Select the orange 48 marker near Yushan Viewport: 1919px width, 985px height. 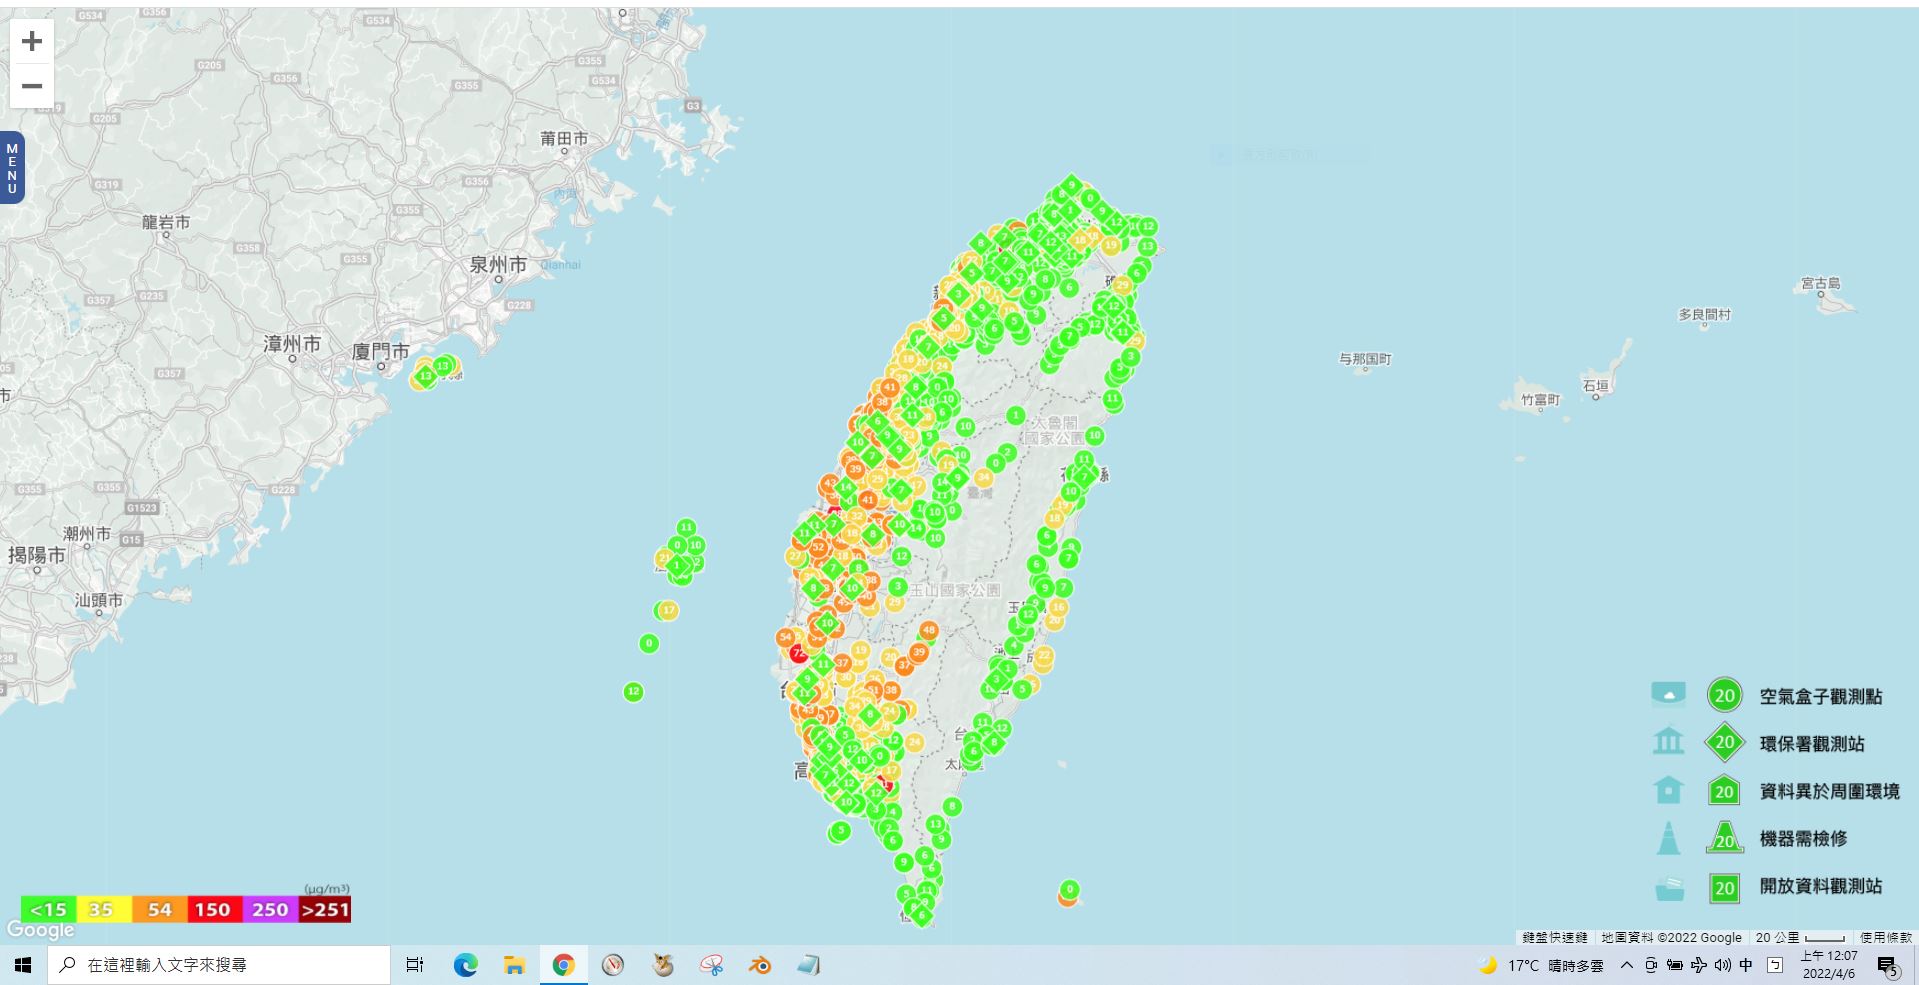[x=929, y=630]
